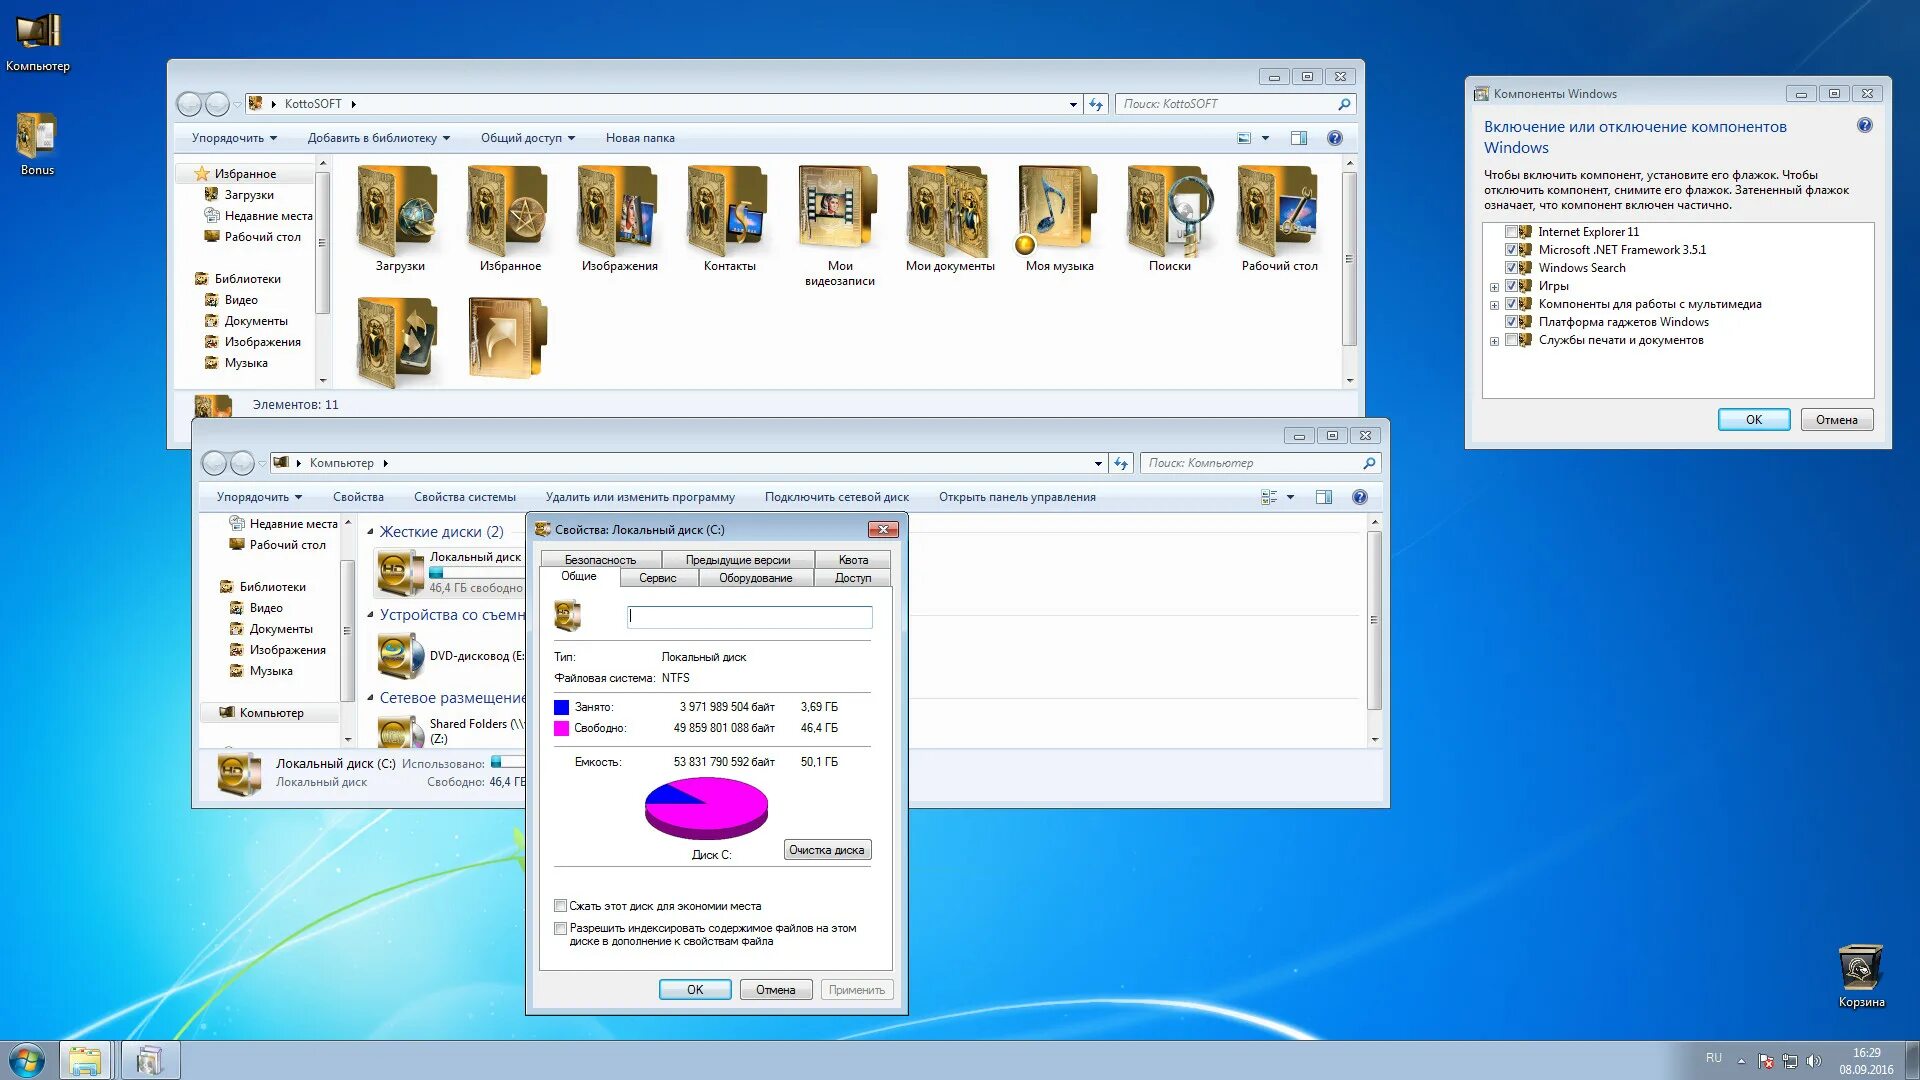
Task: Switch to the Оборудование tab
Action: 755,578
